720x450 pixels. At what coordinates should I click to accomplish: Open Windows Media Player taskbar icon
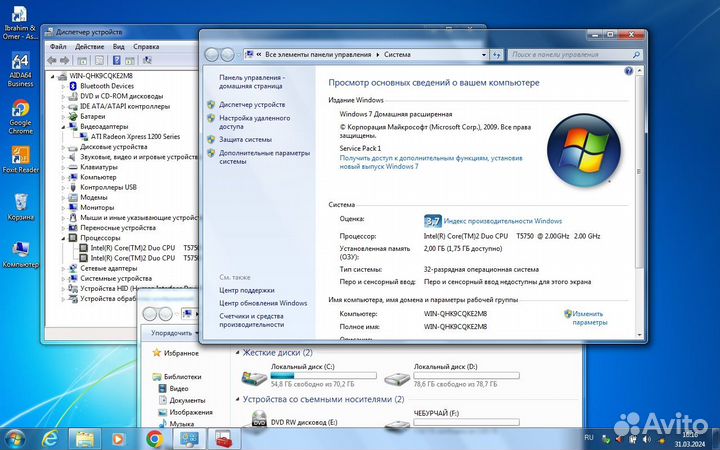point(118,439)
